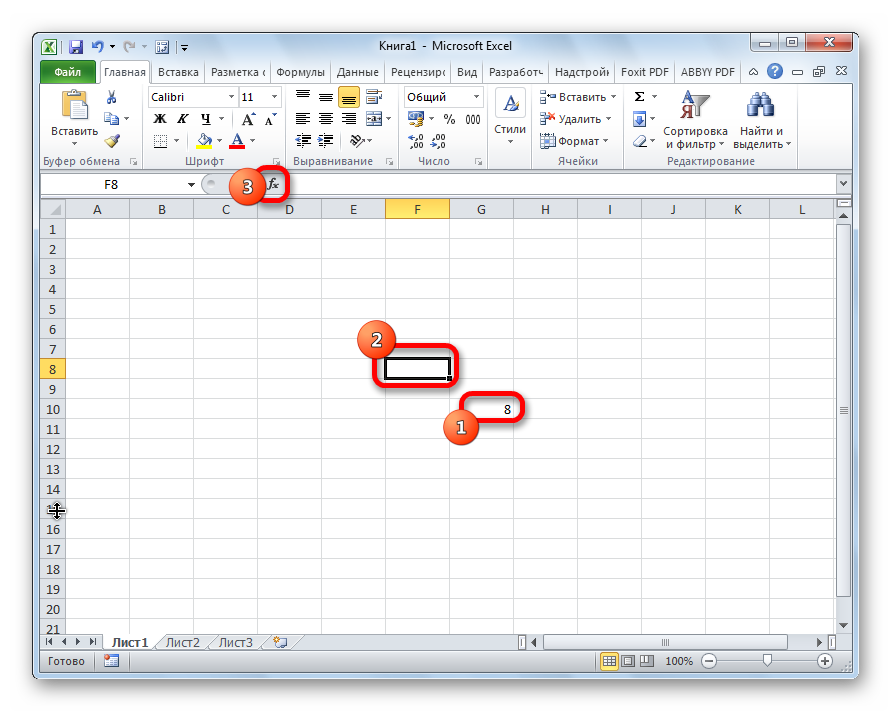
Task: Open Сортировка и фильтр menu
Action: tap(695, 119)
